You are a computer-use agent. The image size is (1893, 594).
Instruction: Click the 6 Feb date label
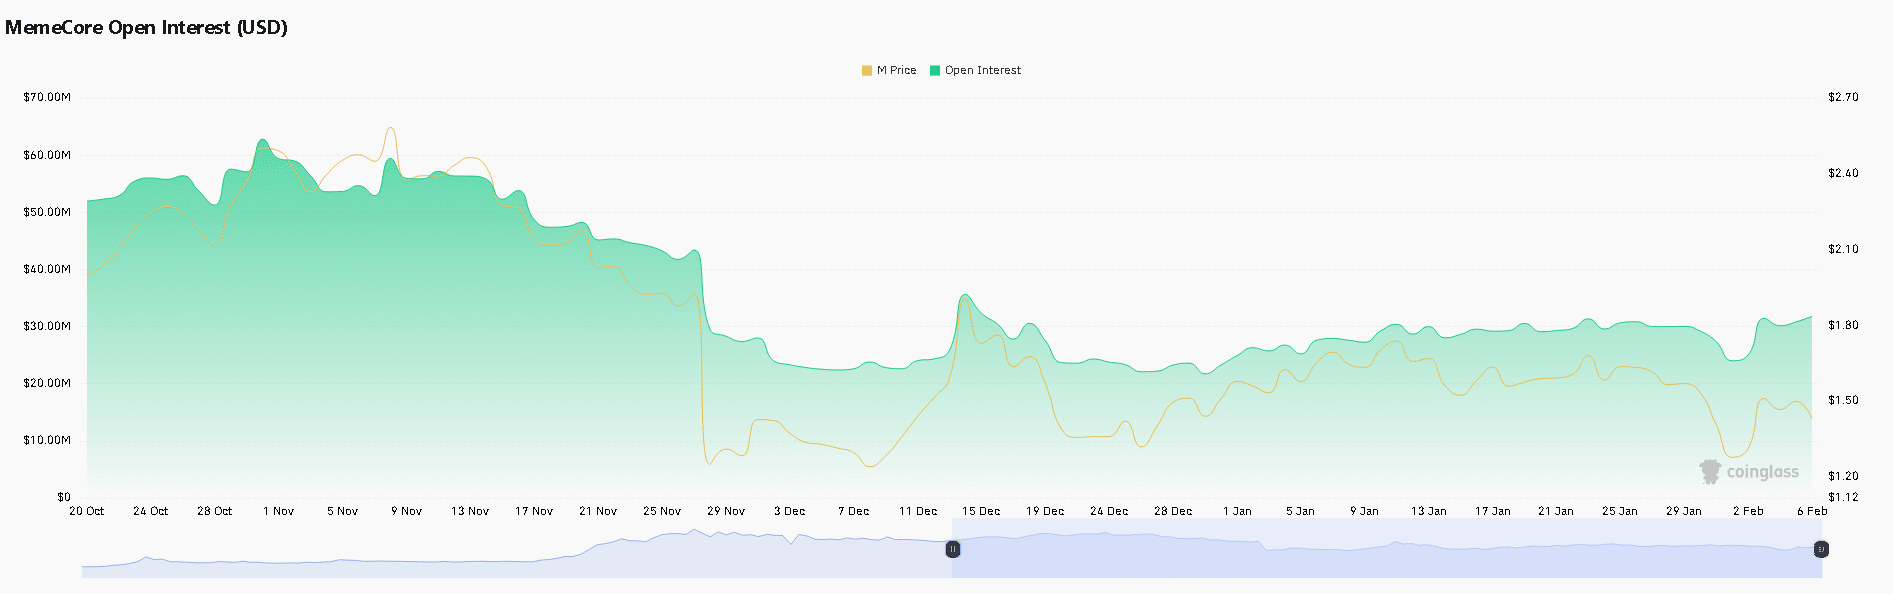pos(1812,511)
